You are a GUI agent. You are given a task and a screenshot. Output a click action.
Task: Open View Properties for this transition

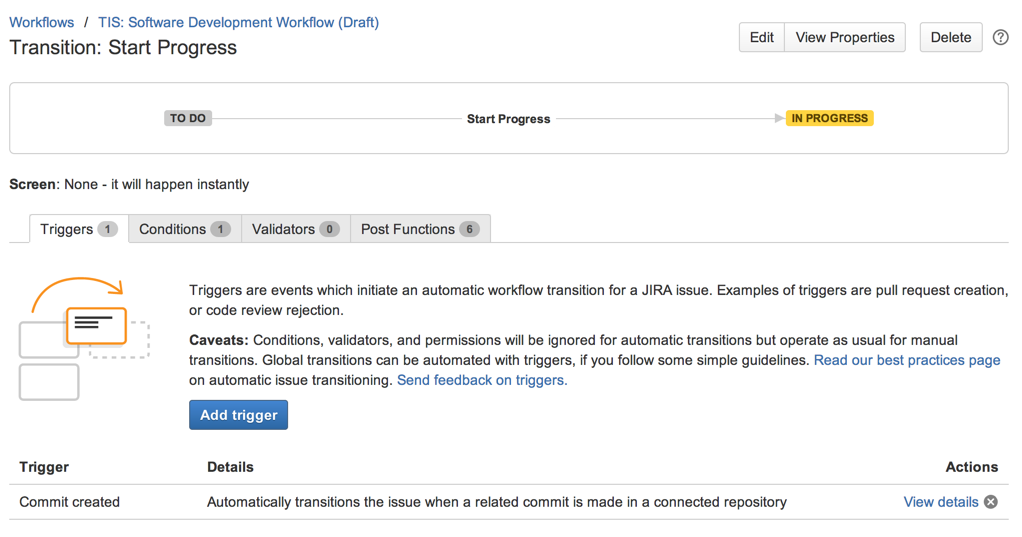point(845,37)
